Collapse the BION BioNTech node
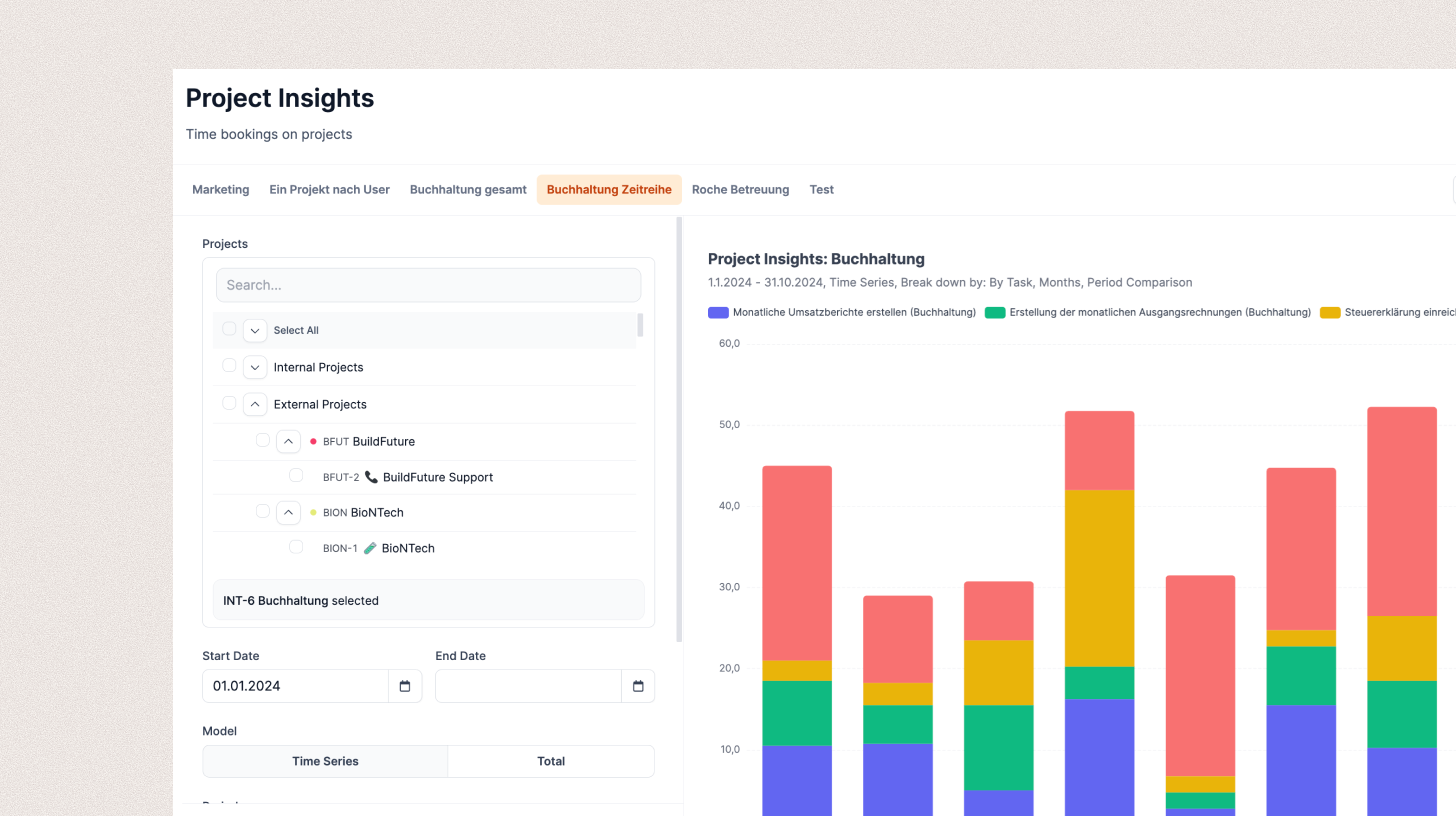This screenshot has height=816, width=1456. point(288,512)
